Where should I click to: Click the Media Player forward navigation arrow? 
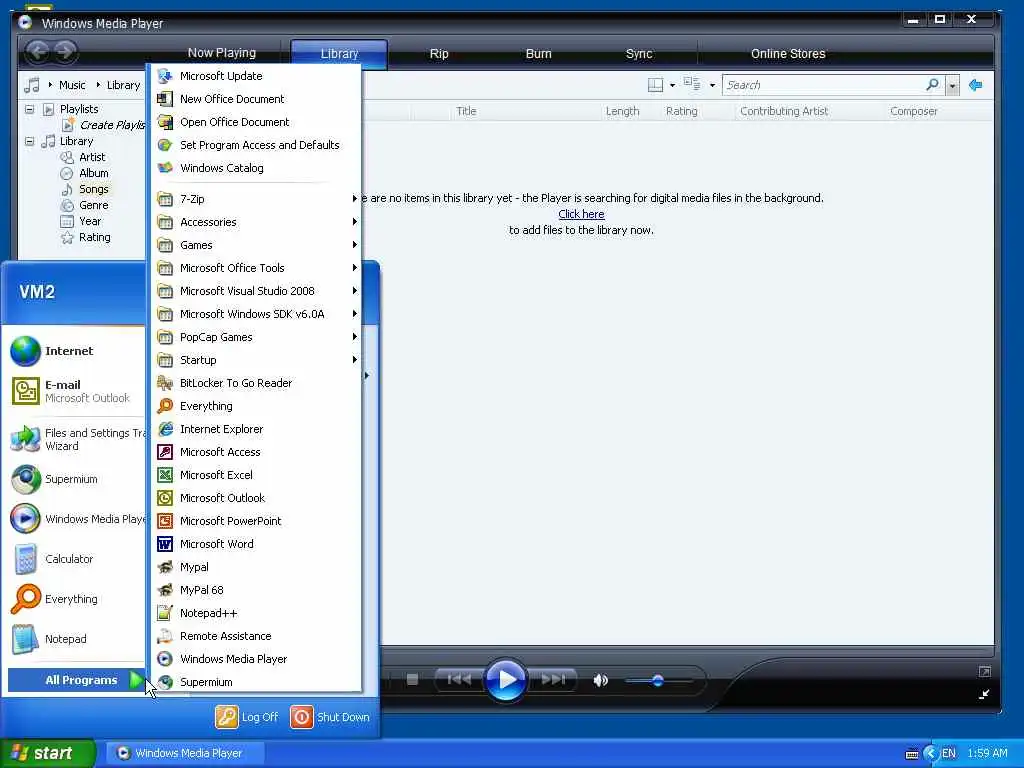(65, 51)
